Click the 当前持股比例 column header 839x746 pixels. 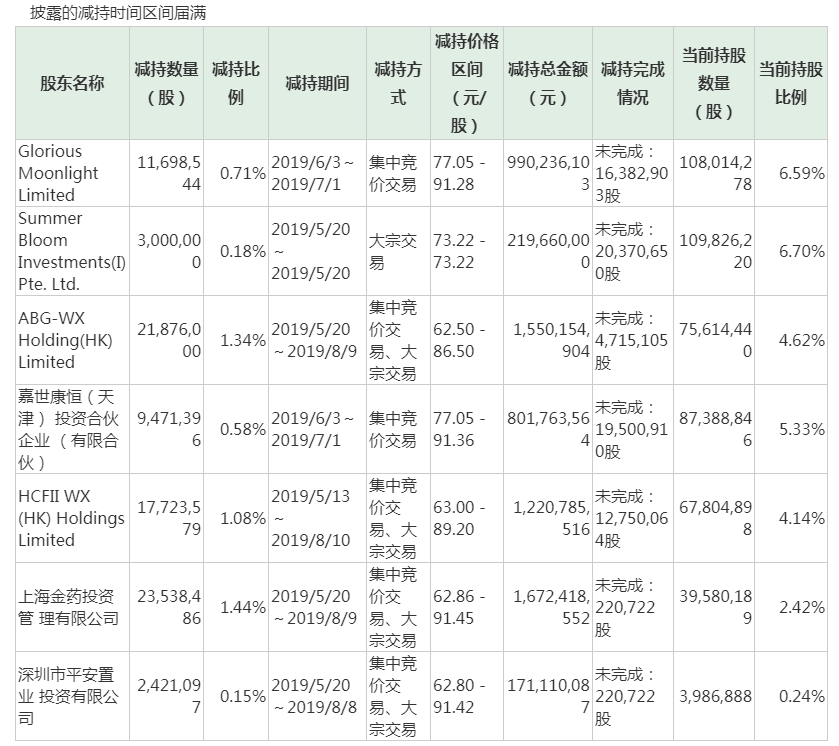pyautogui.click(x=791, y=83)
